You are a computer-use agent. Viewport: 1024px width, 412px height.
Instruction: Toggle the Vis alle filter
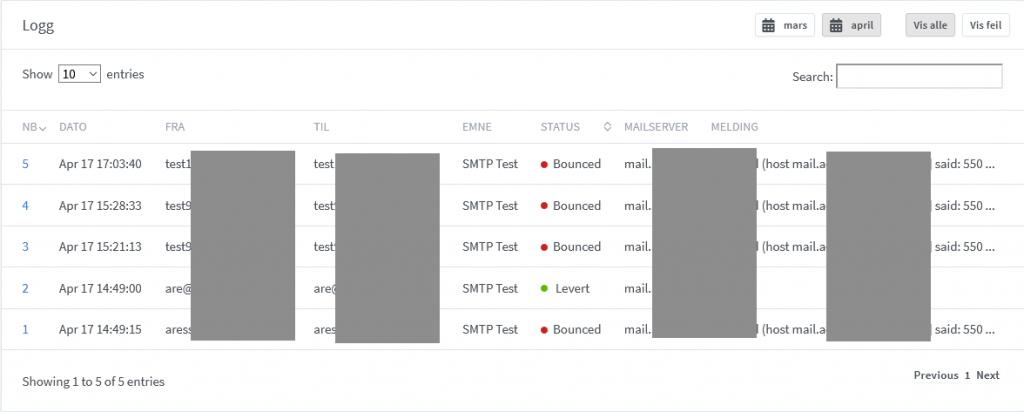coord(930,26)
